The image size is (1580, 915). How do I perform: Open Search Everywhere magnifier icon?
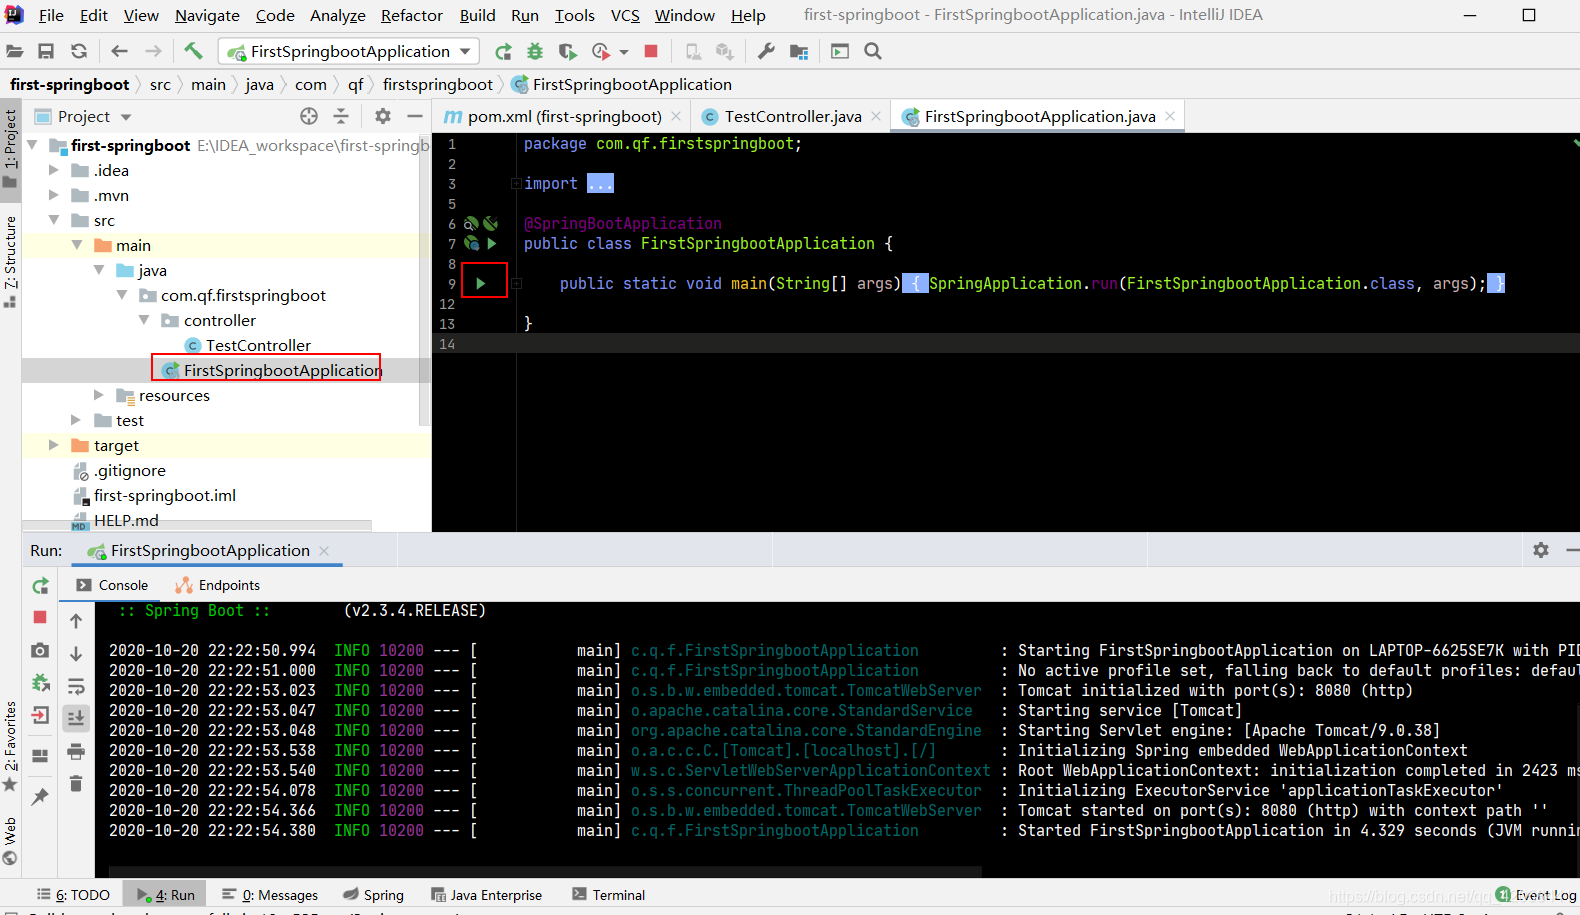(x=873, y=51)
